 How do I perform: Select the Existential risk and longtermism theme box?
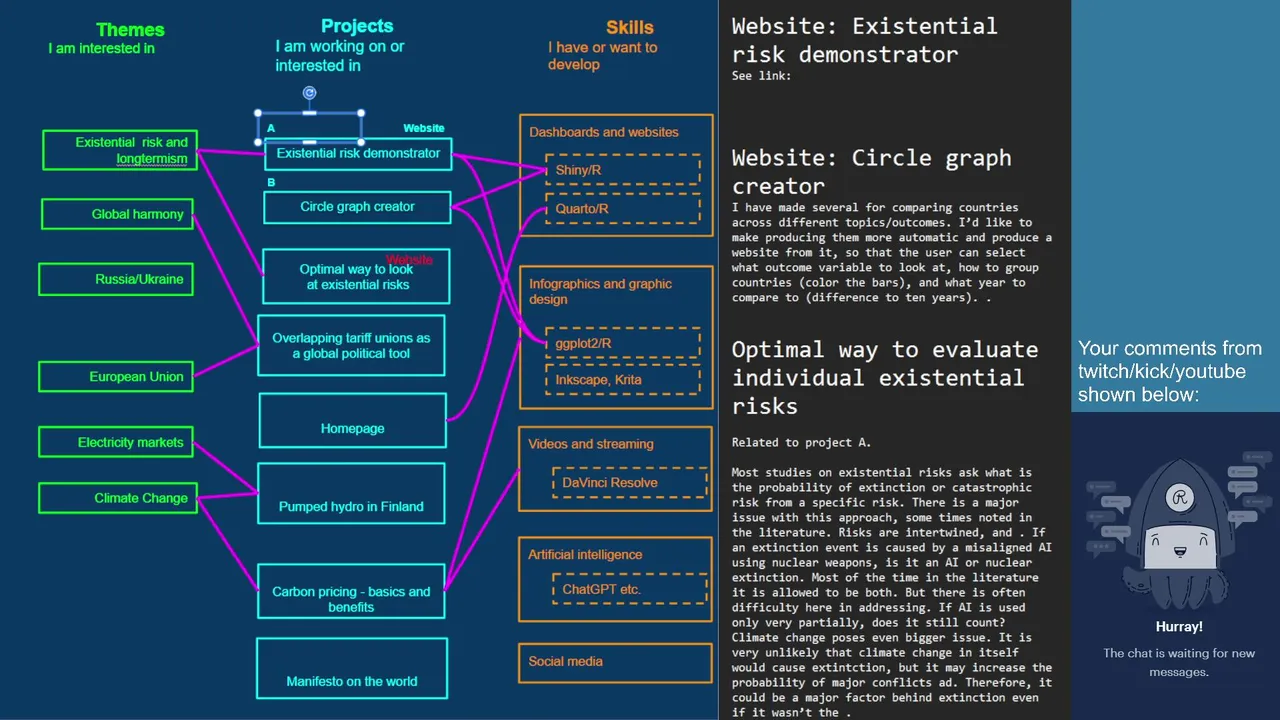tap(120, 150)
